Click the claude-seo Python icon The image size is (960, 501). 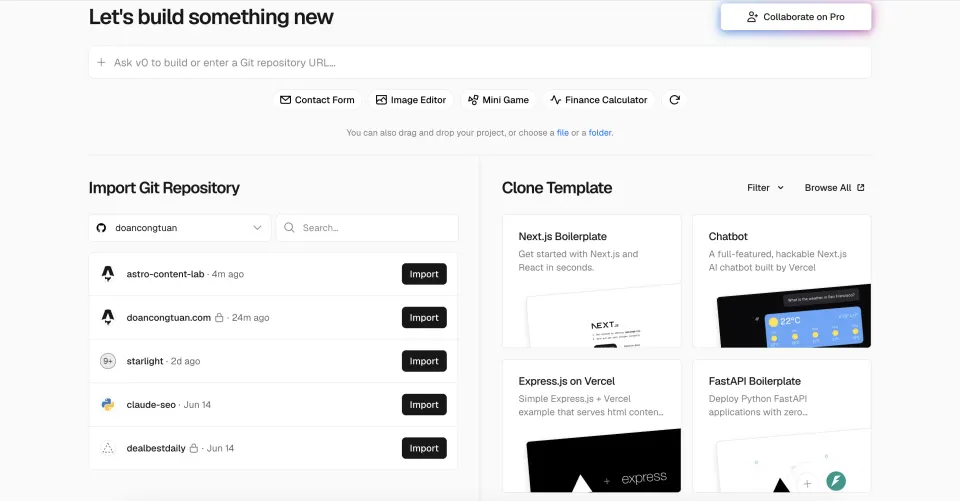[108, 404]
